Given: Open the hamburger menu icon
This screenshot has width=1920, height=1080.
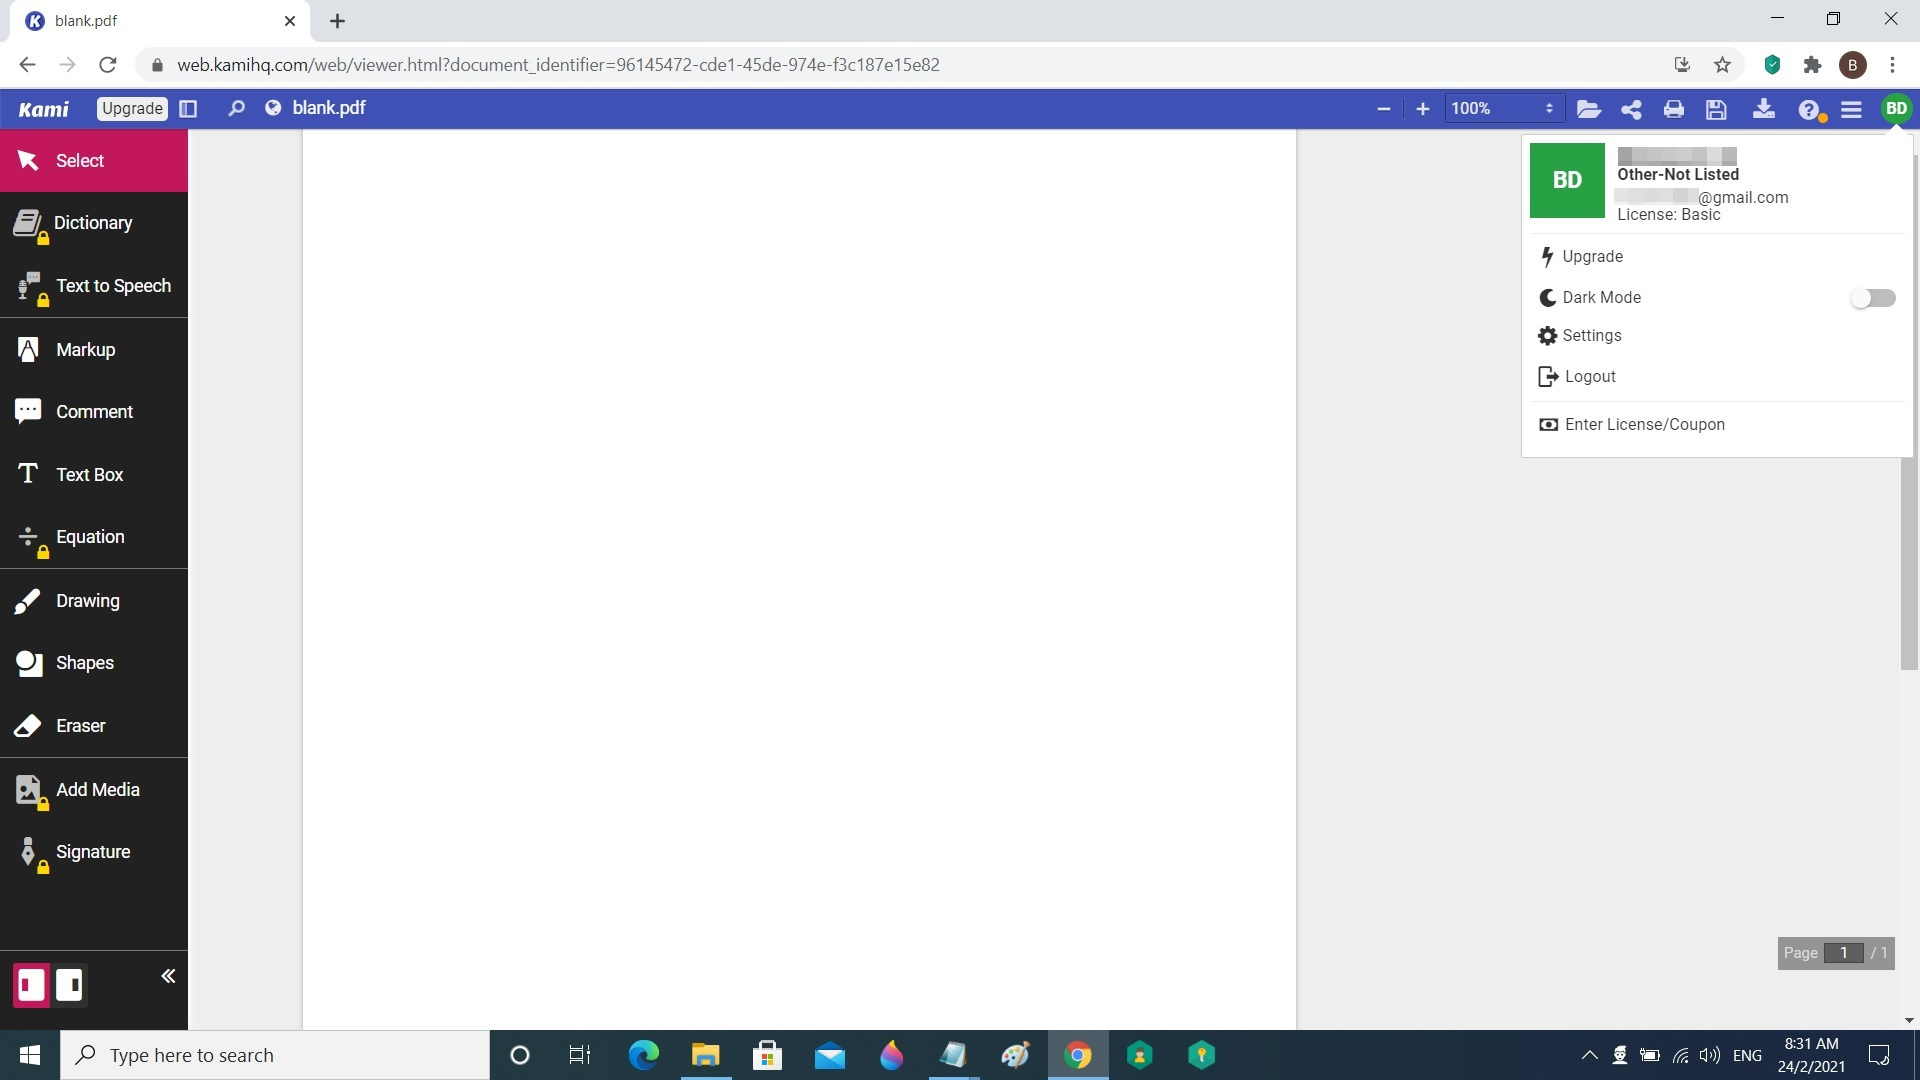Looking at the screenshot, I should point(1851,109).
